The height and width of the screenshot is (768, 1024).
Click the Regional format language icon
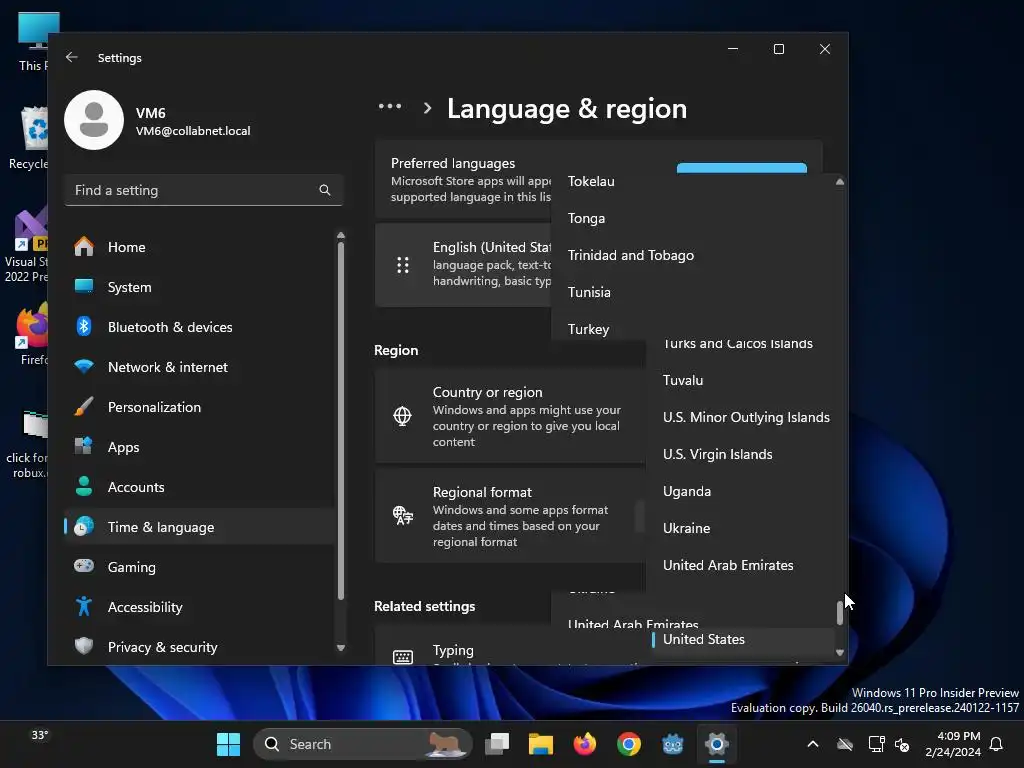tap(403, 516)
